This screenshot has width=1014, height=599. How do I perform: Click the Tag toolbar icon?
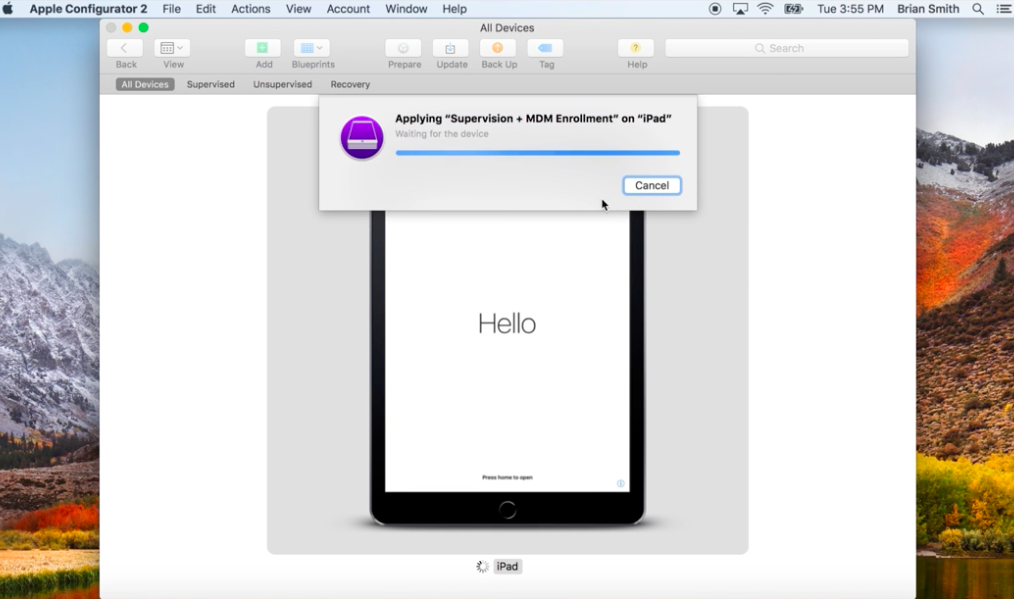tap(545, 48)
